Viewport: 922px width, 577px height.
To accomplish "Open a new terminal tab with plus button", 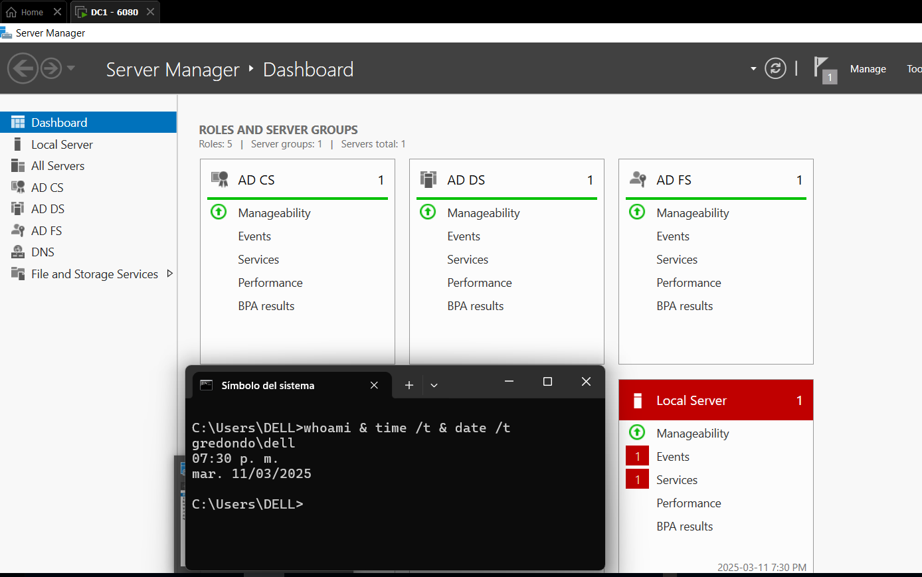I will tap(409, 385).
